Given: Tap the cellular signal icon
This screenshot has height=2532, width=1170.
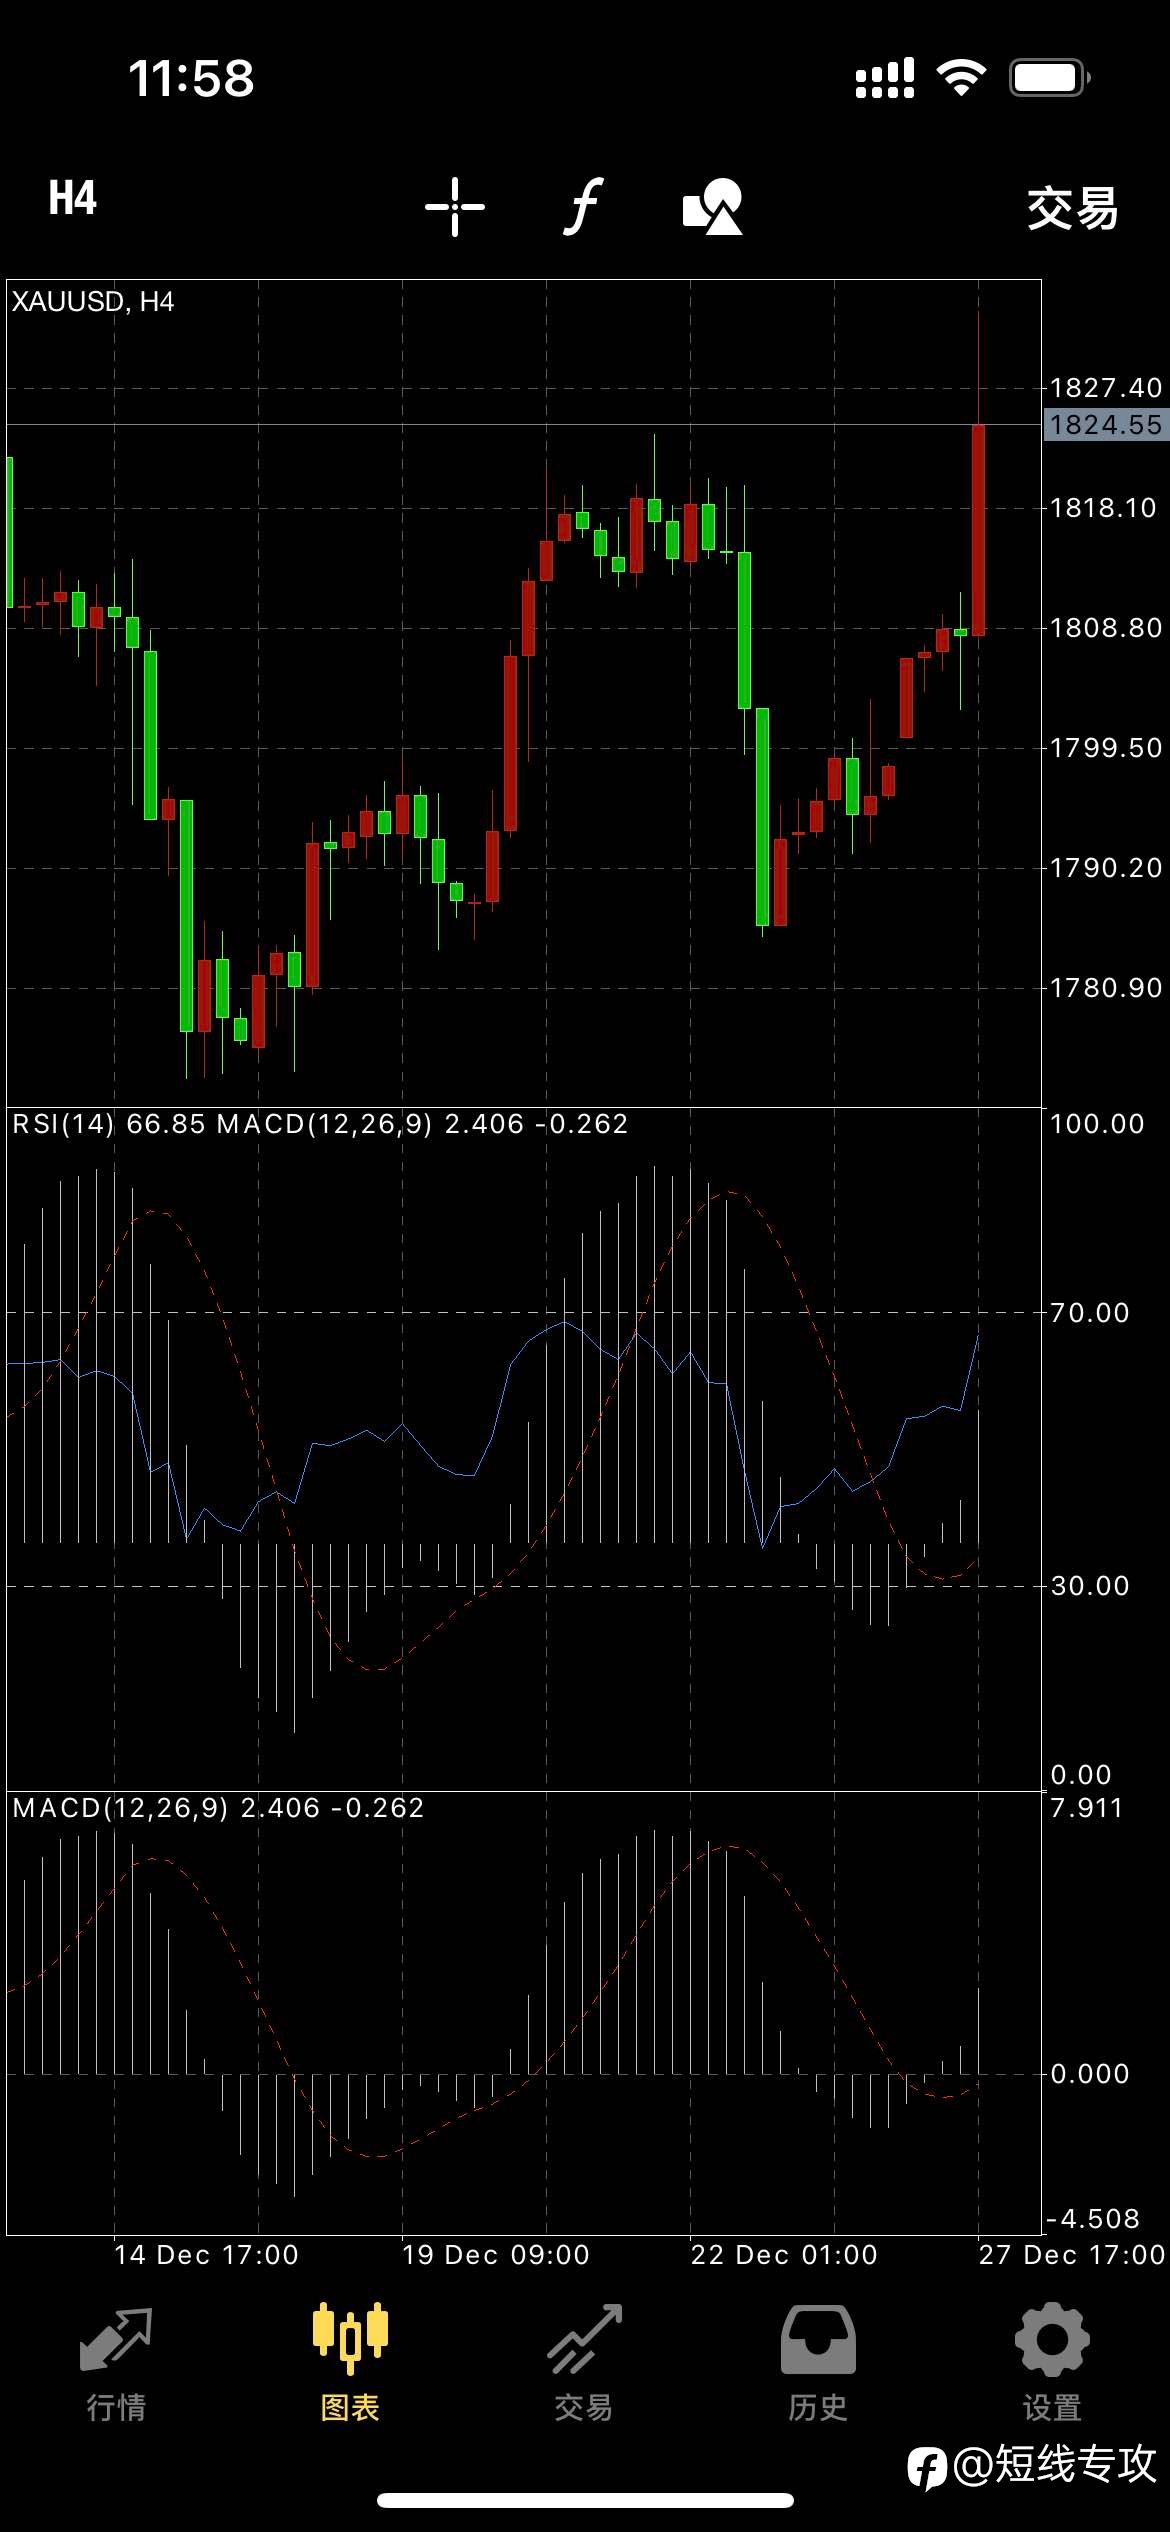Looking at the screenshot, I should pyautogui.click(x=885, y=78).
